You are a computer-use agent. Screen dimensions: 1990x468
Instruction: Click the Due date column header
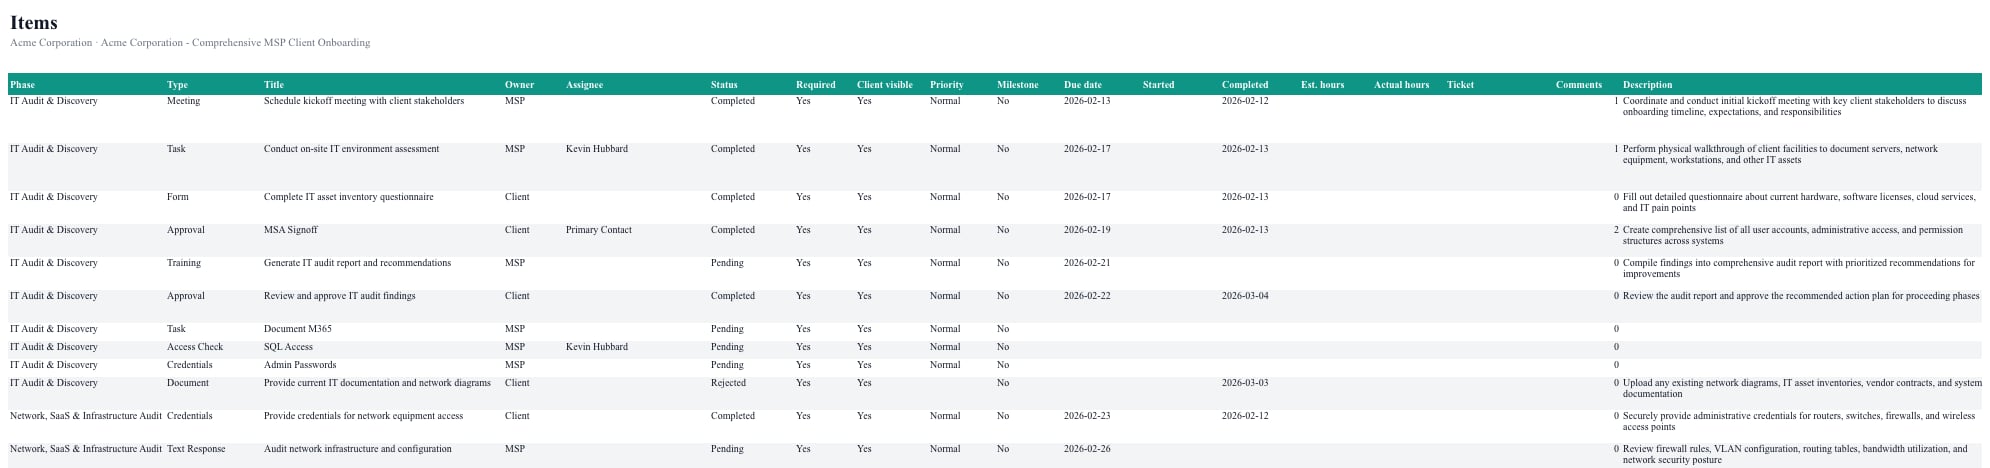tap(1083, 85)
